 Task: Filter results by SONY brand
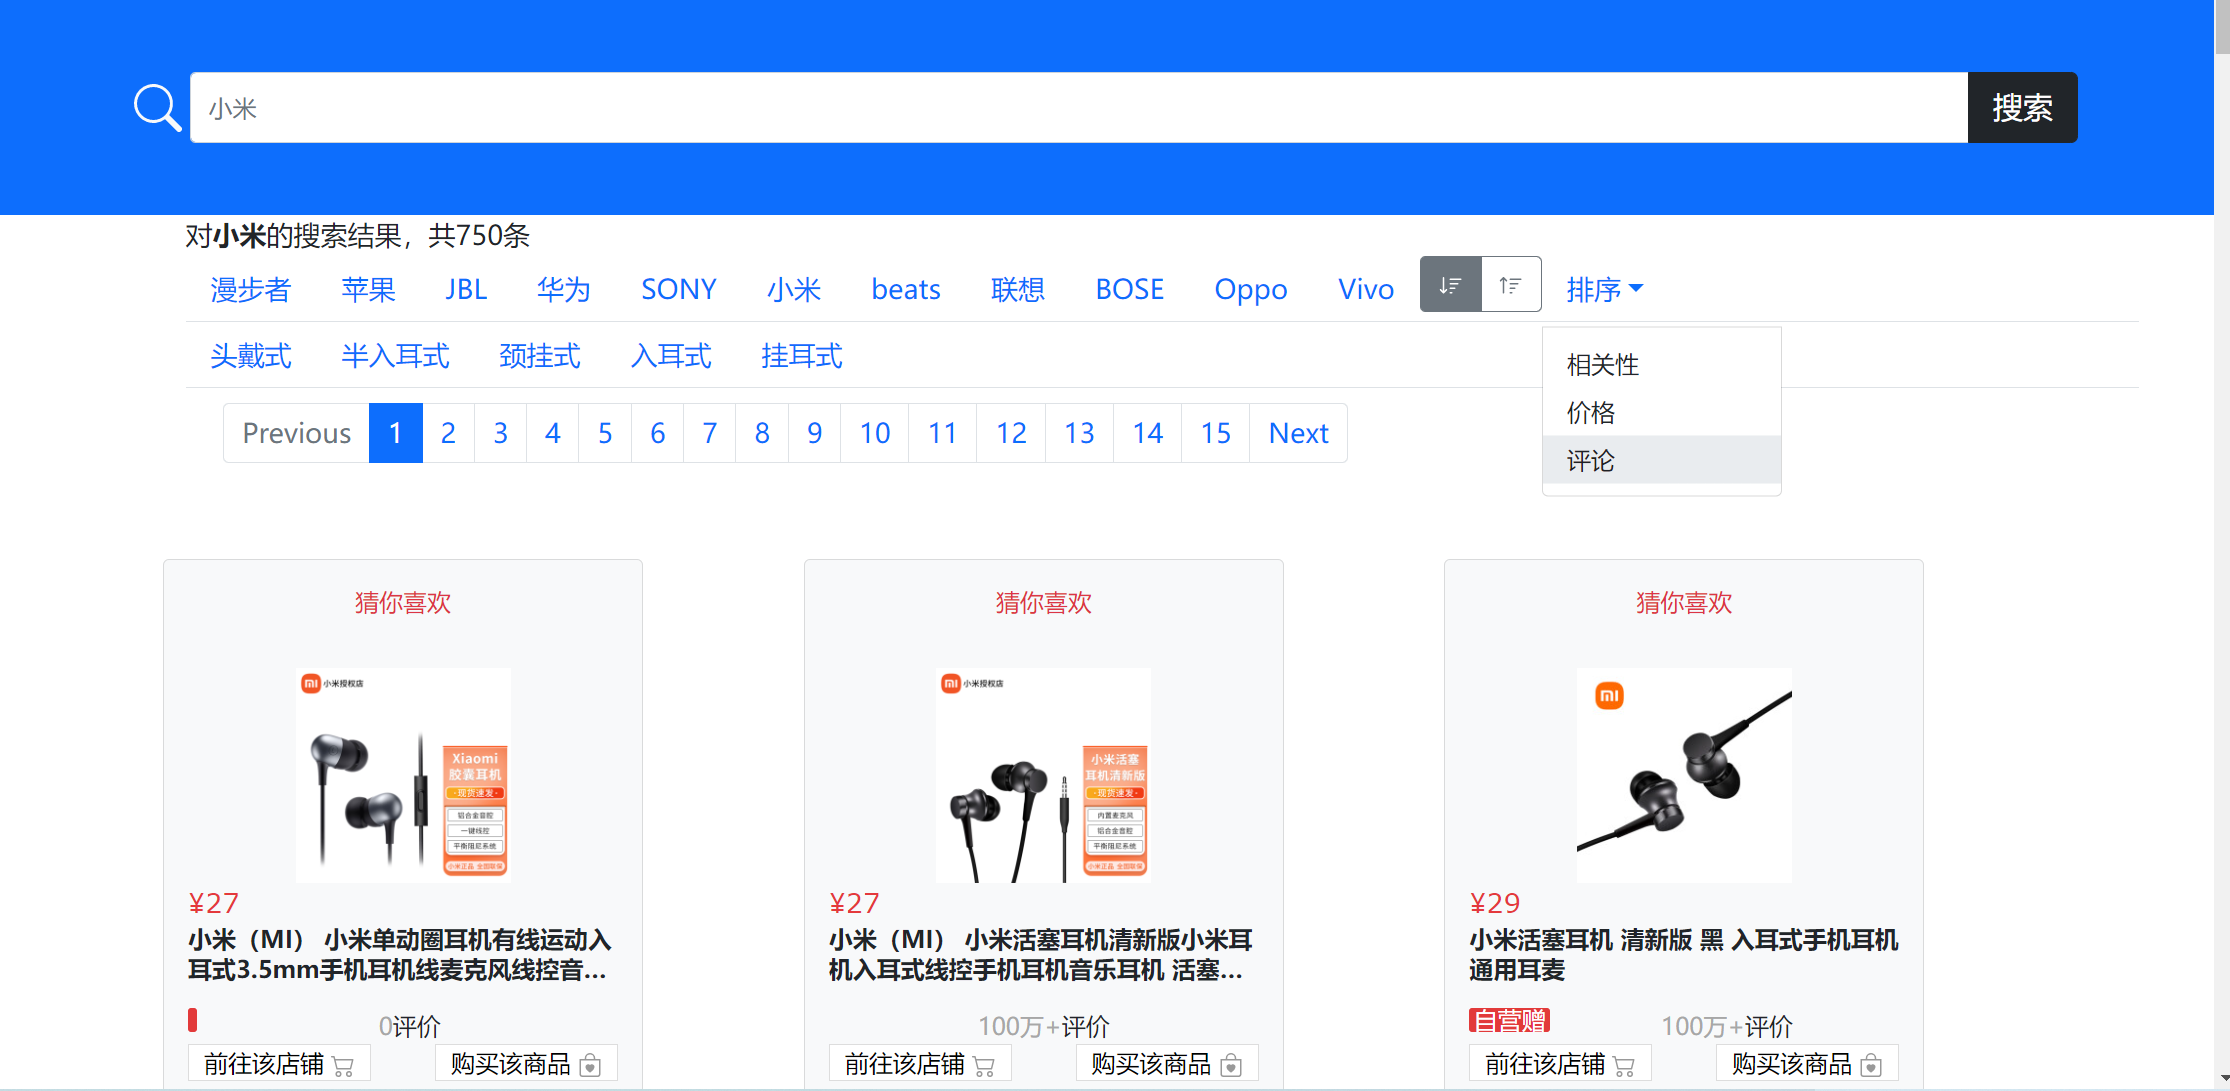(x=678, y=289)
